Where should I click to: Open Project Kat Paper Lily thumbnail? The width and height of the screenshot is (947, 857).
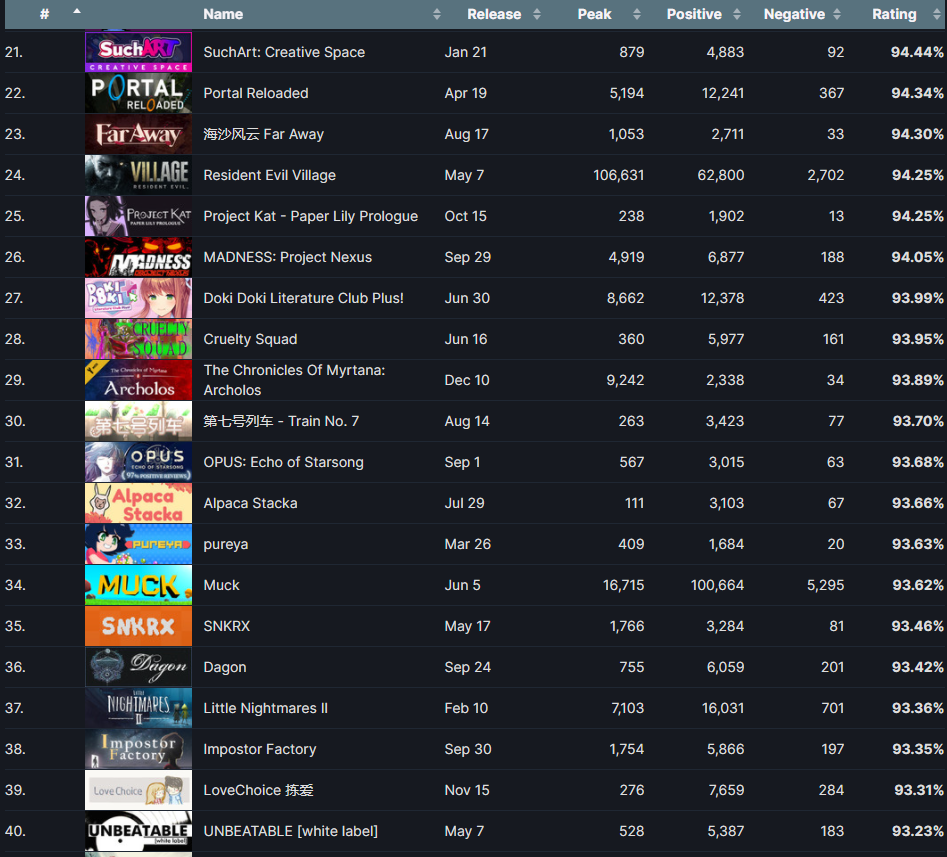138,216
